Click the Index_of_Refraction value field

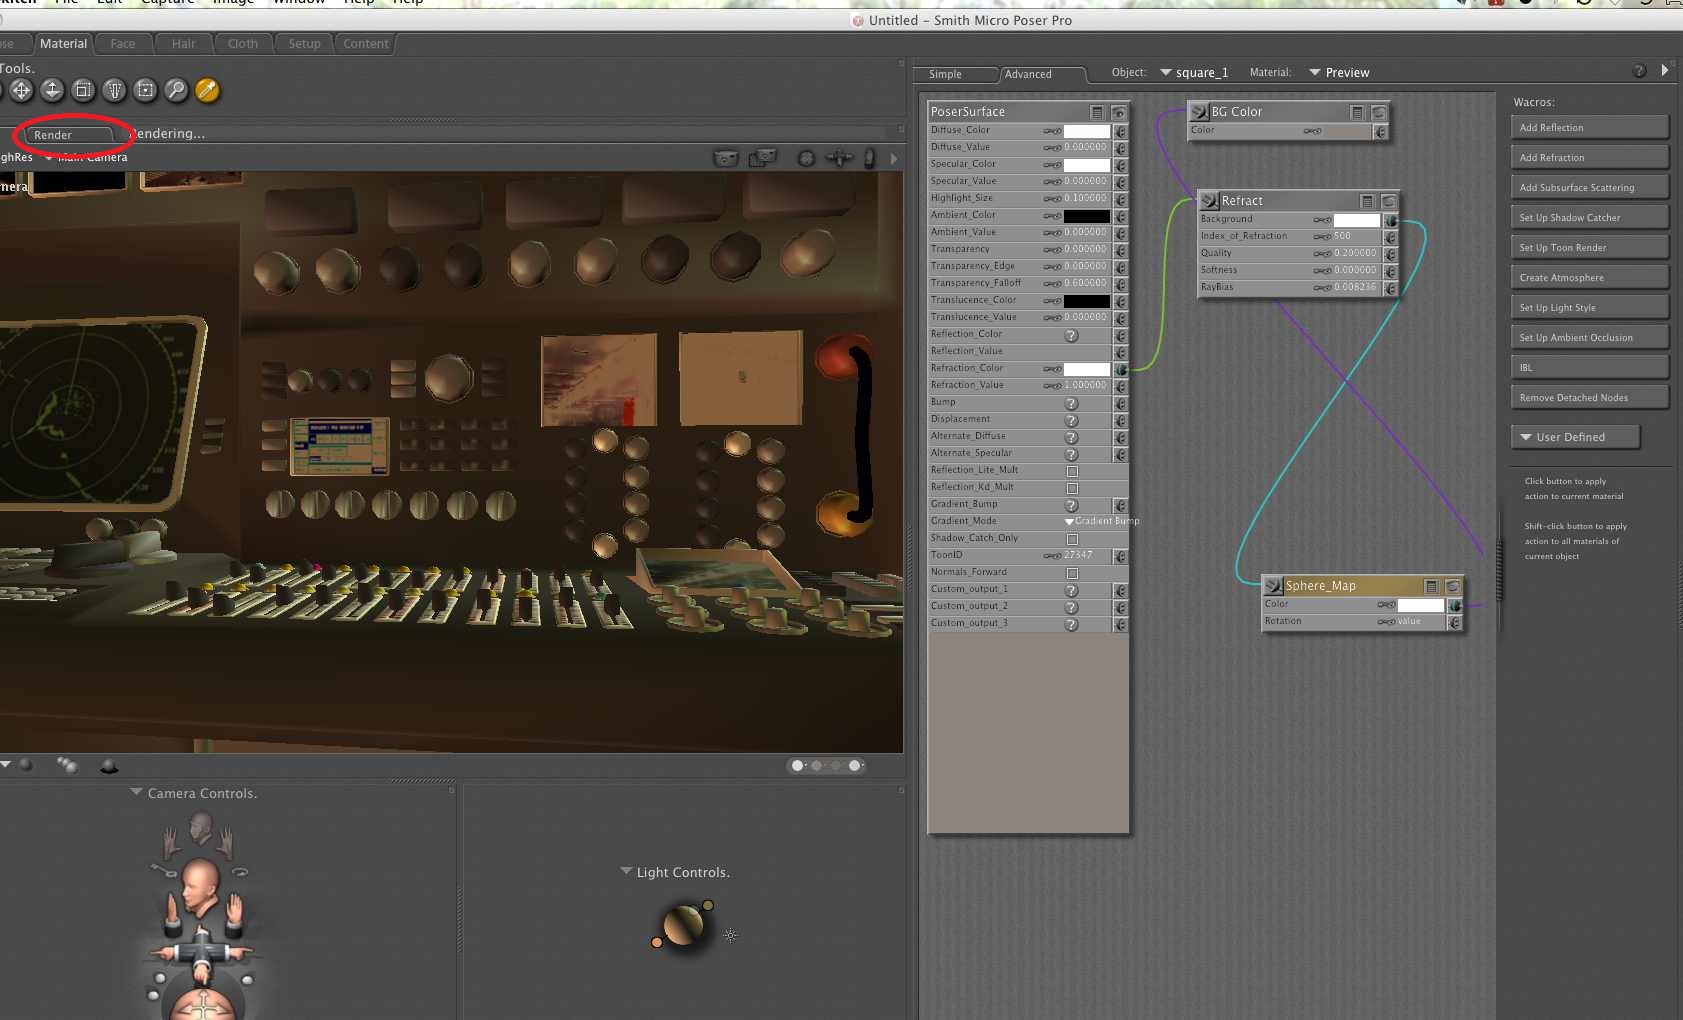coord(1354,236)
